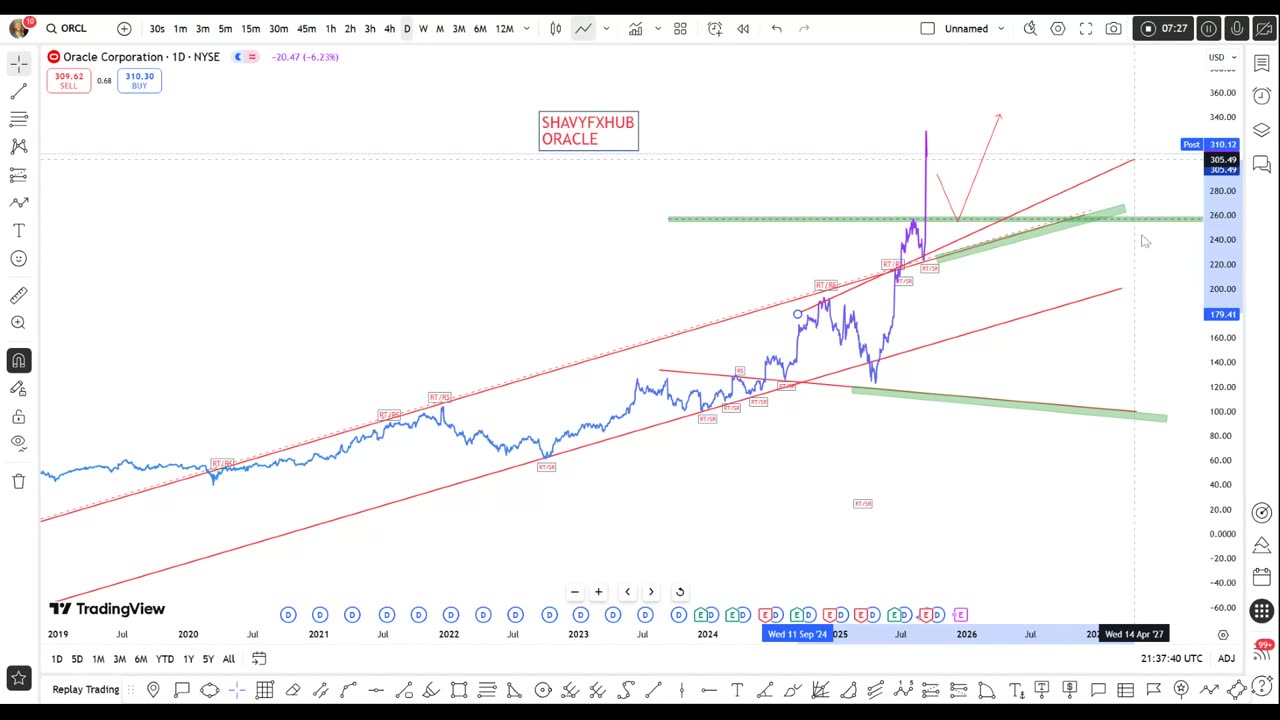Open chart settings hexagon icon
Viewport: 1280px width, 720px height.
(x=1058, y=28)
